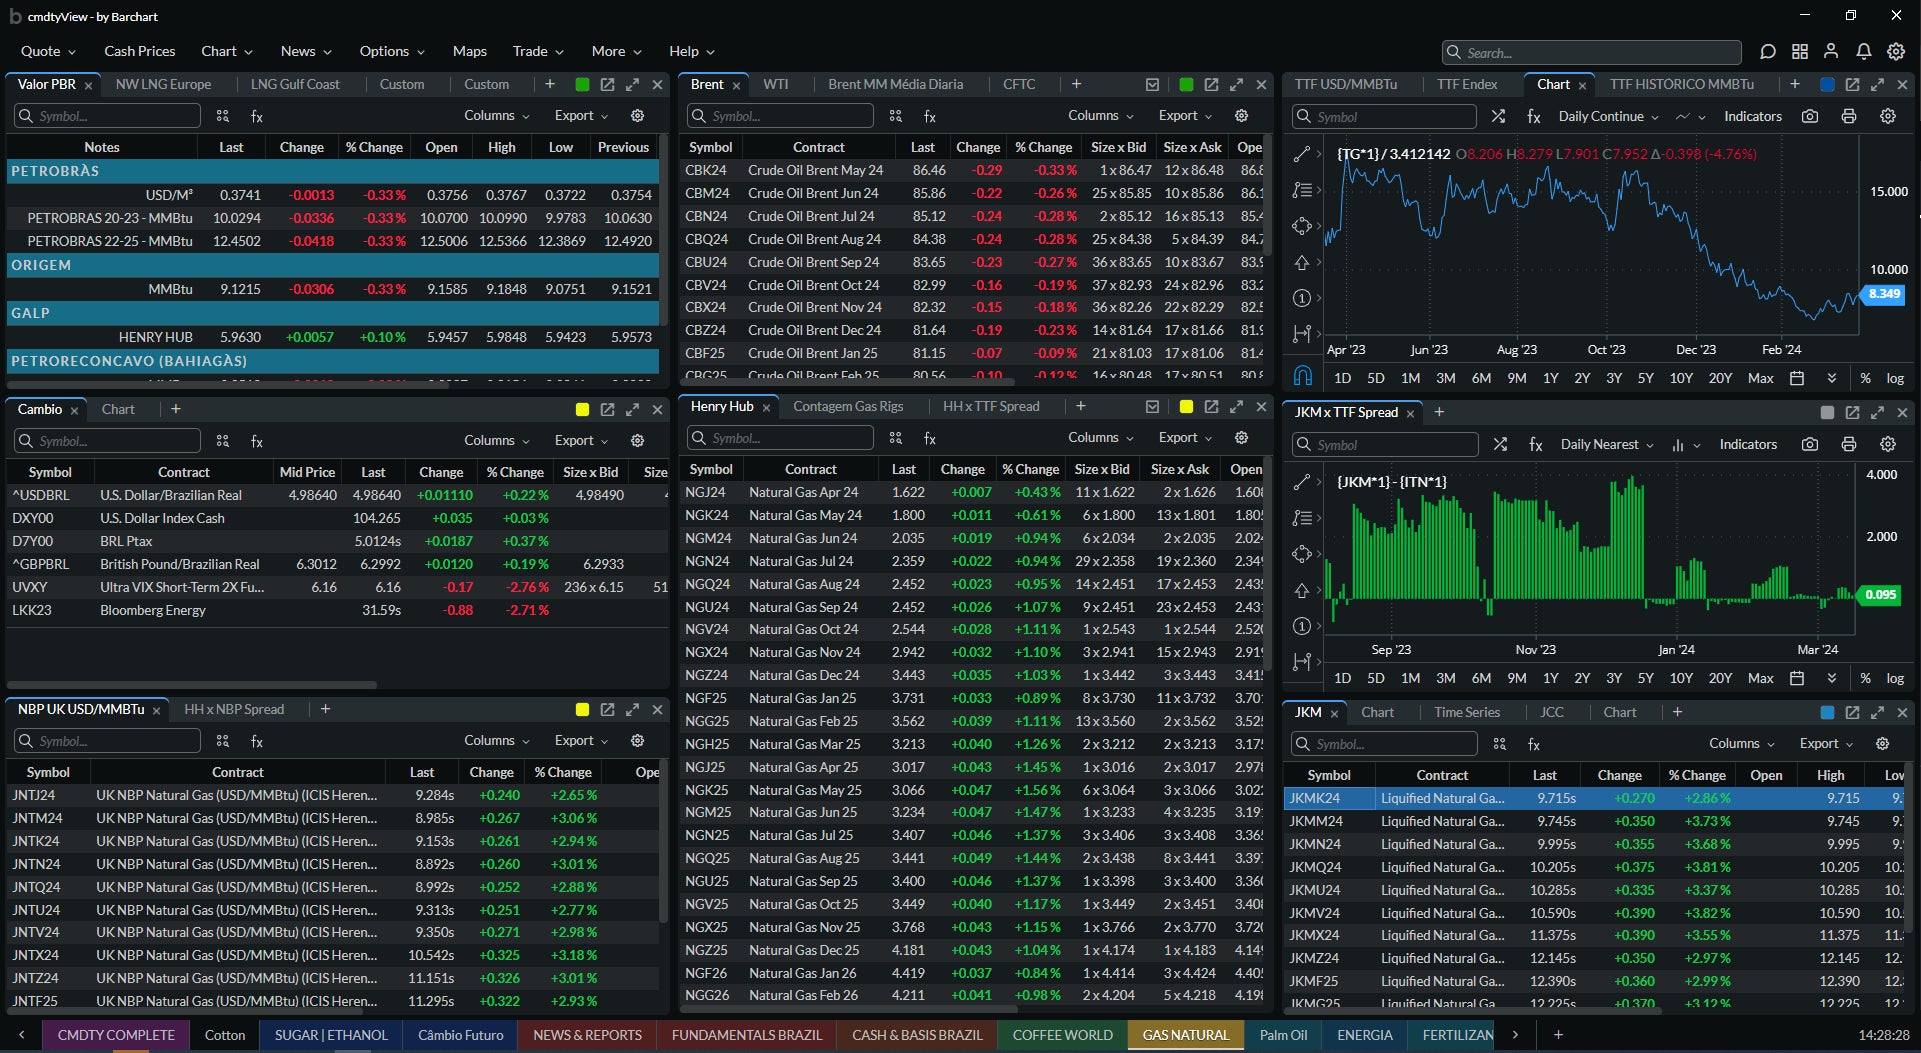Open the TTF chart settings gear
1921x1053 pixels.
tap(1888, 116)
